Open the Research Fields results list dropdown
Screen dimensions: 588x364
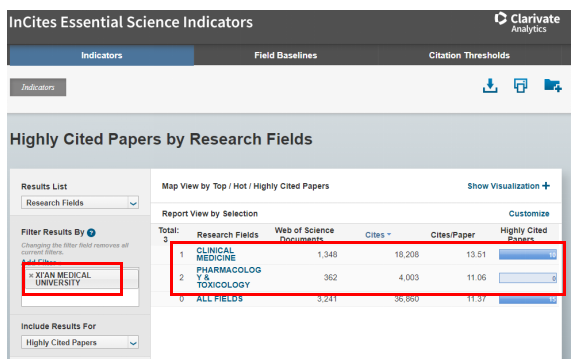click(80, 203)
